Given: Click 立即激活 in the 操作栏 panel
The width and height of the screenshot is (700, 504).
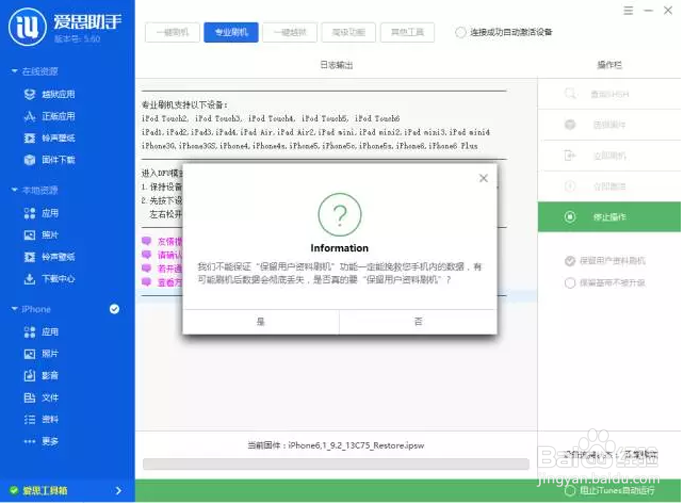Looking at the screenshot, I should 609,186.
